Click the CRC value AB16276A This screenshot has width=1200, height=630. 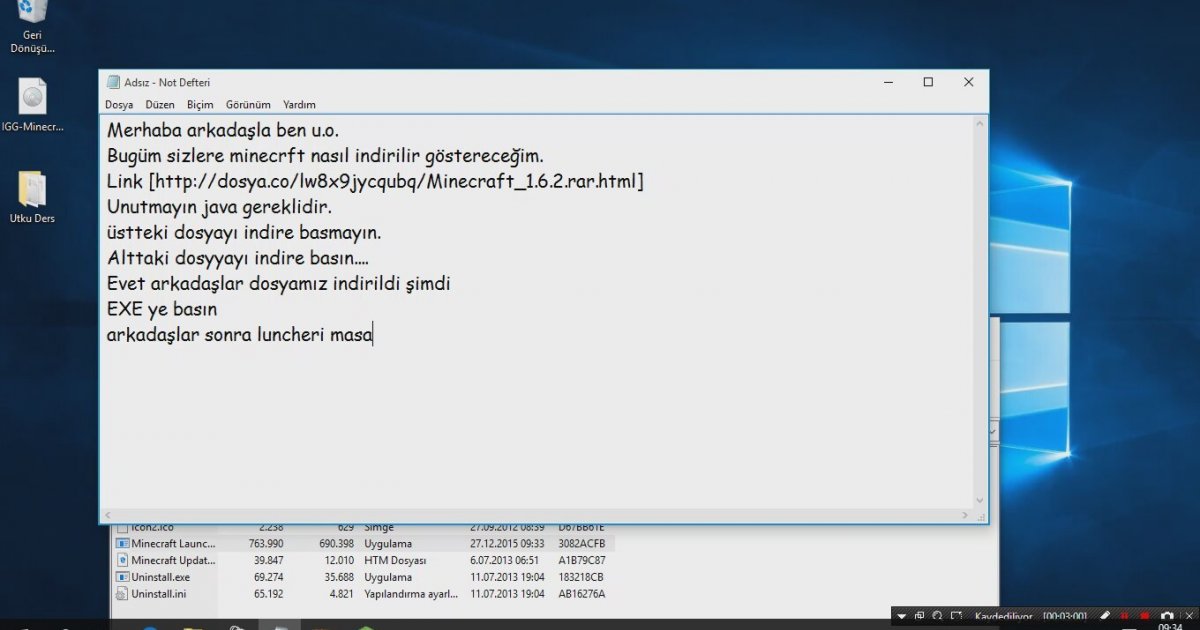[581, 594]
